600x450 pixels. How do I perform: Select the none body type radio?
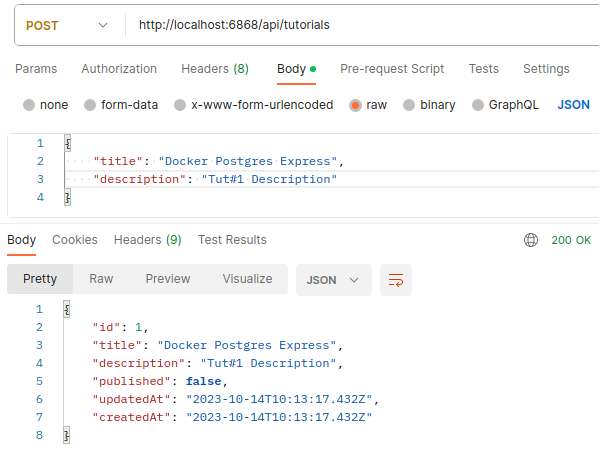29,105
